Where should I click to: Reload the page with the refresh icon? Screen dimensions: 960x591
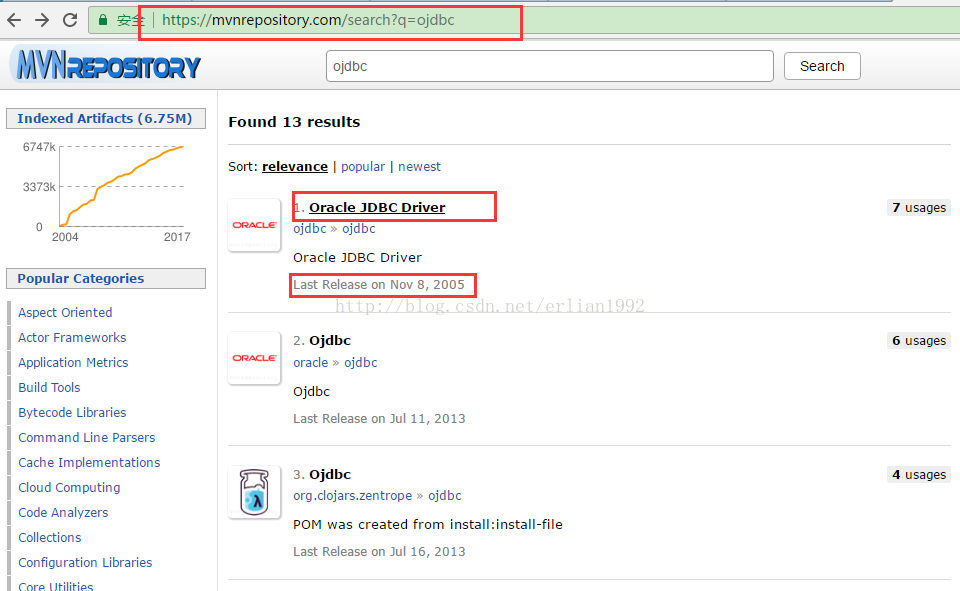(x=70, y=20)
